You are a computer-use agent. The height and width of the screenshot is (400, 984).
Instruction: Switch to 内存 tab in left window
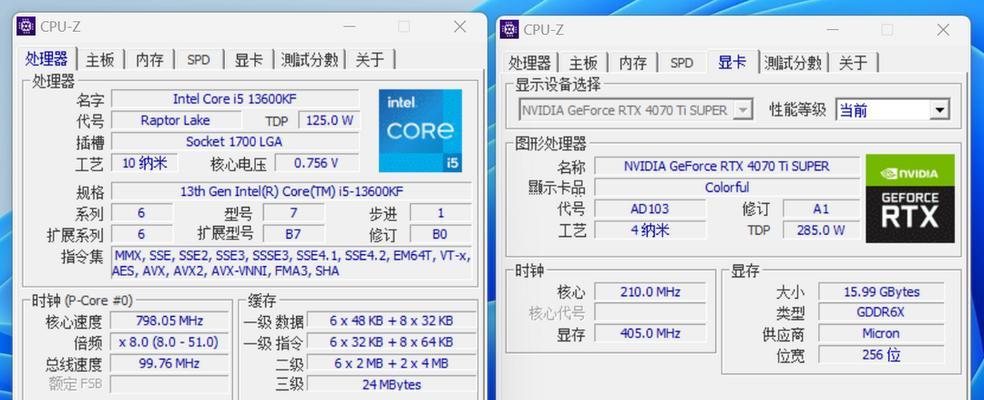point(149,60)
